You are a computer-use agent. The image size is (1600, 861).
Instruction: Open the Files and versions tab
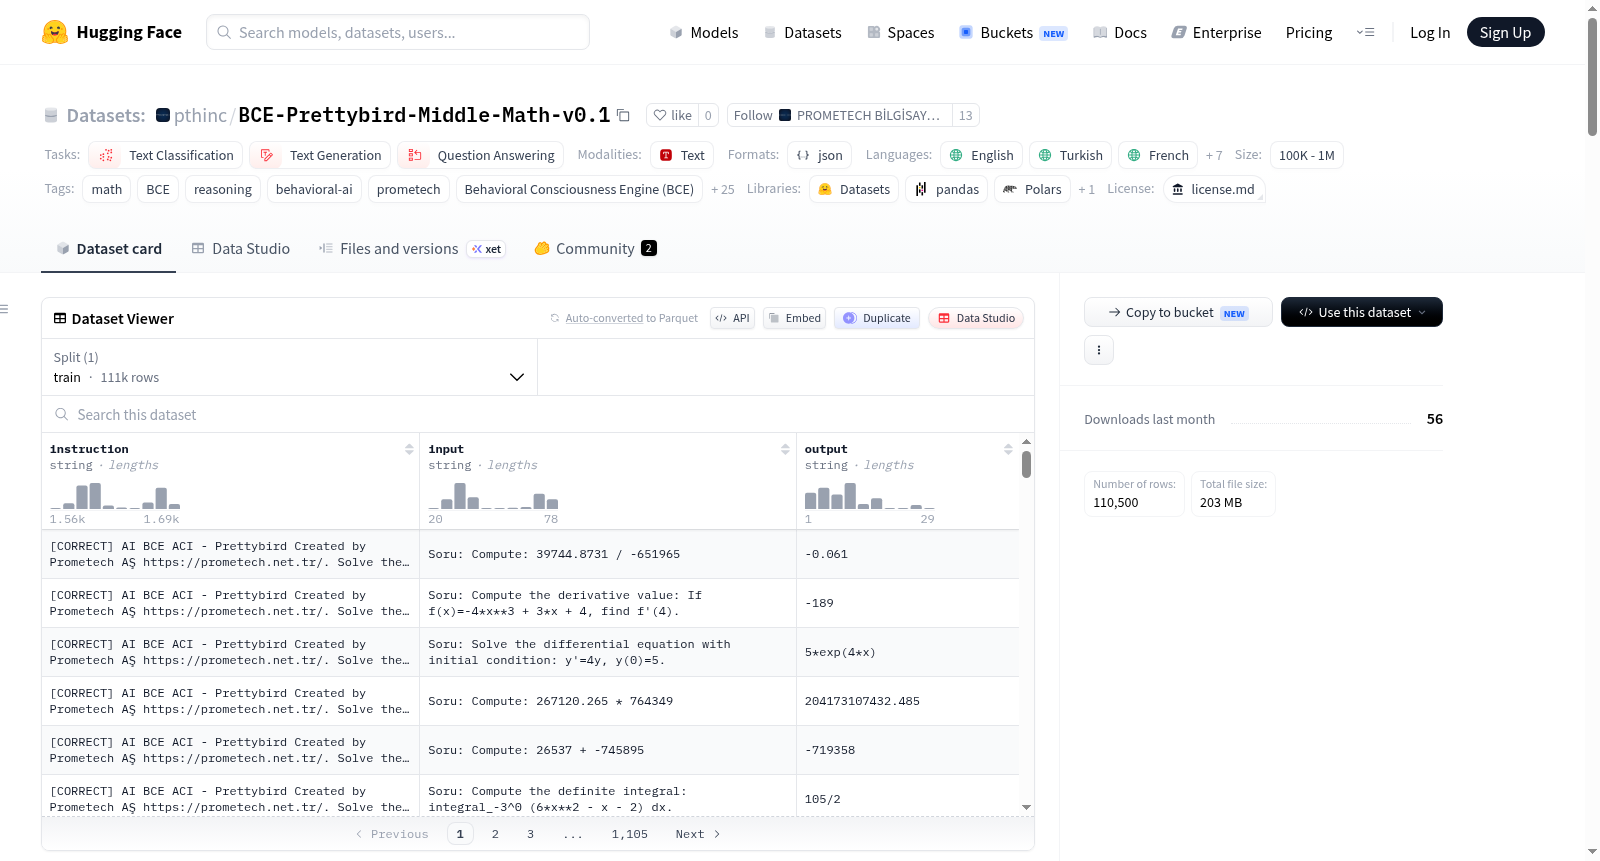[x=411, y=248]
